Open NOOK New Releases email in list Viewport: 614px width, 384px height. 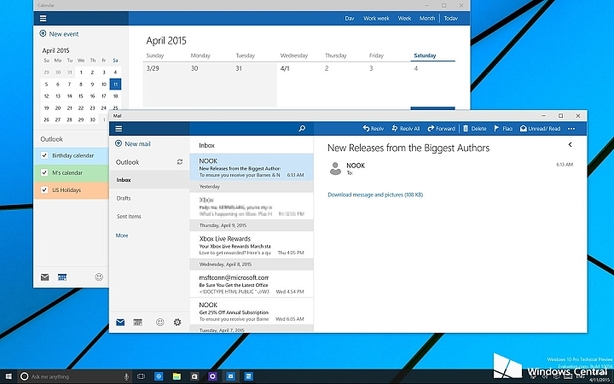251,167
